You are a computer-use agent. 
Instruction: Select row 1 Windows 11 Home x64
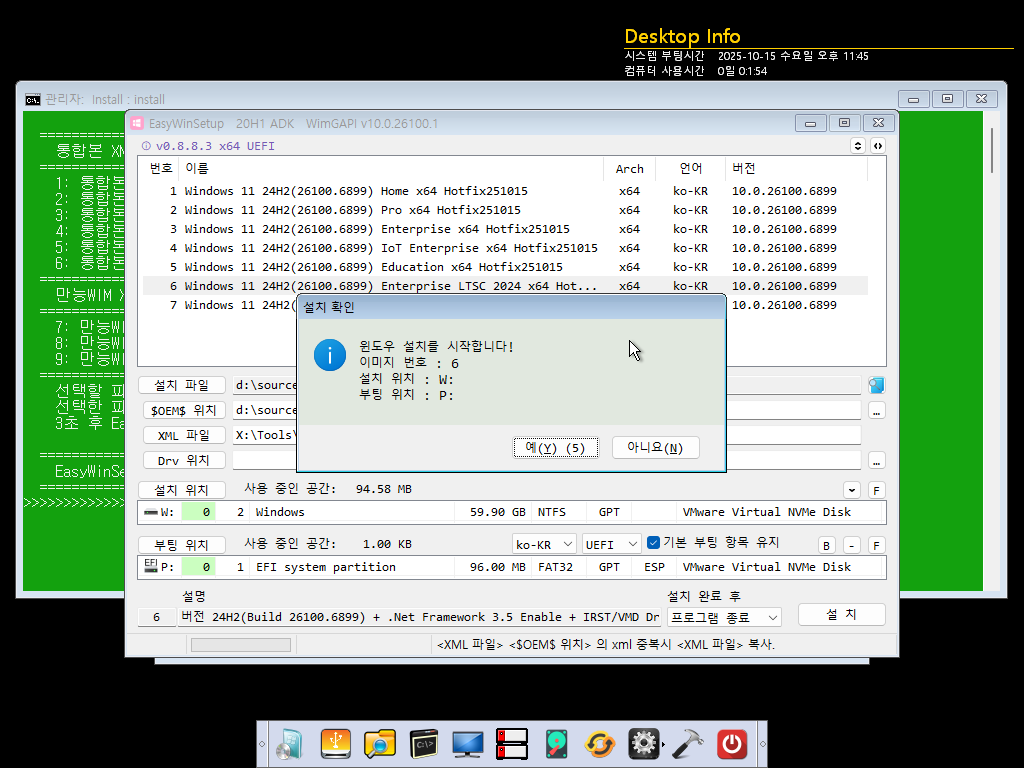pos(505,191)
